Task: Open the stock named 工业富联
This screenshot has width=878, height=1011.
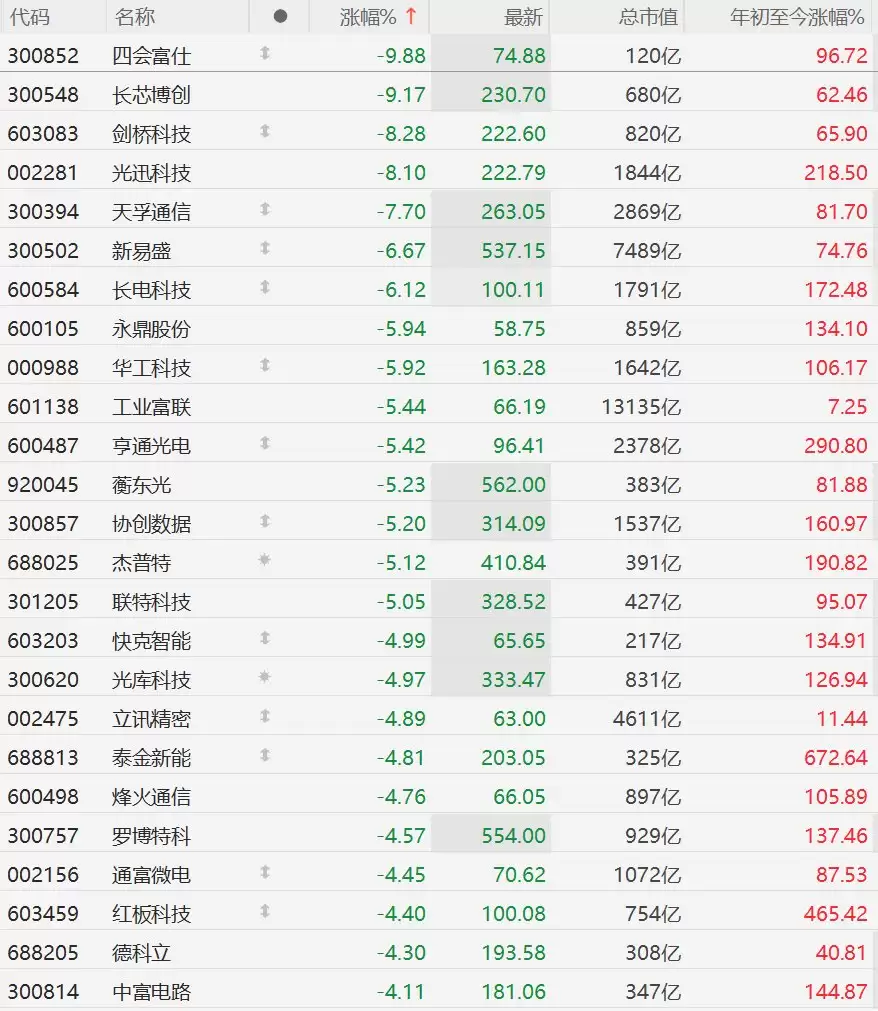Action: coord(151,407)
